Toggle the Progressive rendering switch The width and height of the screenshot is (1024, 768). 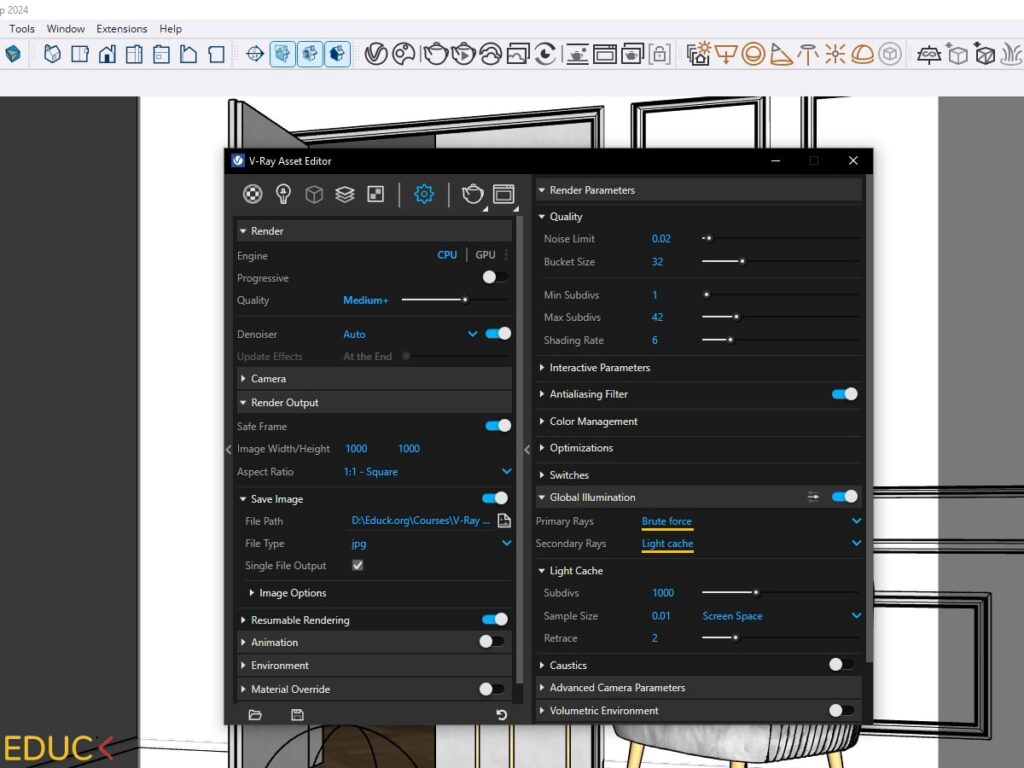(495, 278)
